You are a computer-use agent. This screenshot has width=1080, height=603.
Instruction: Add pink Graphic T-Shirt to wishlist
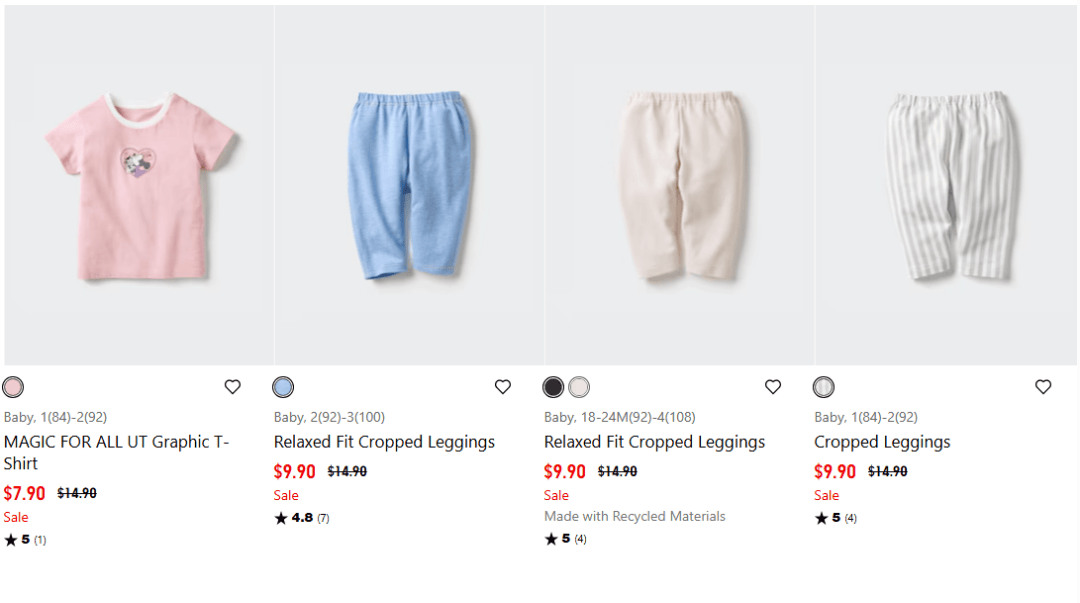click(x=232, y=387)
